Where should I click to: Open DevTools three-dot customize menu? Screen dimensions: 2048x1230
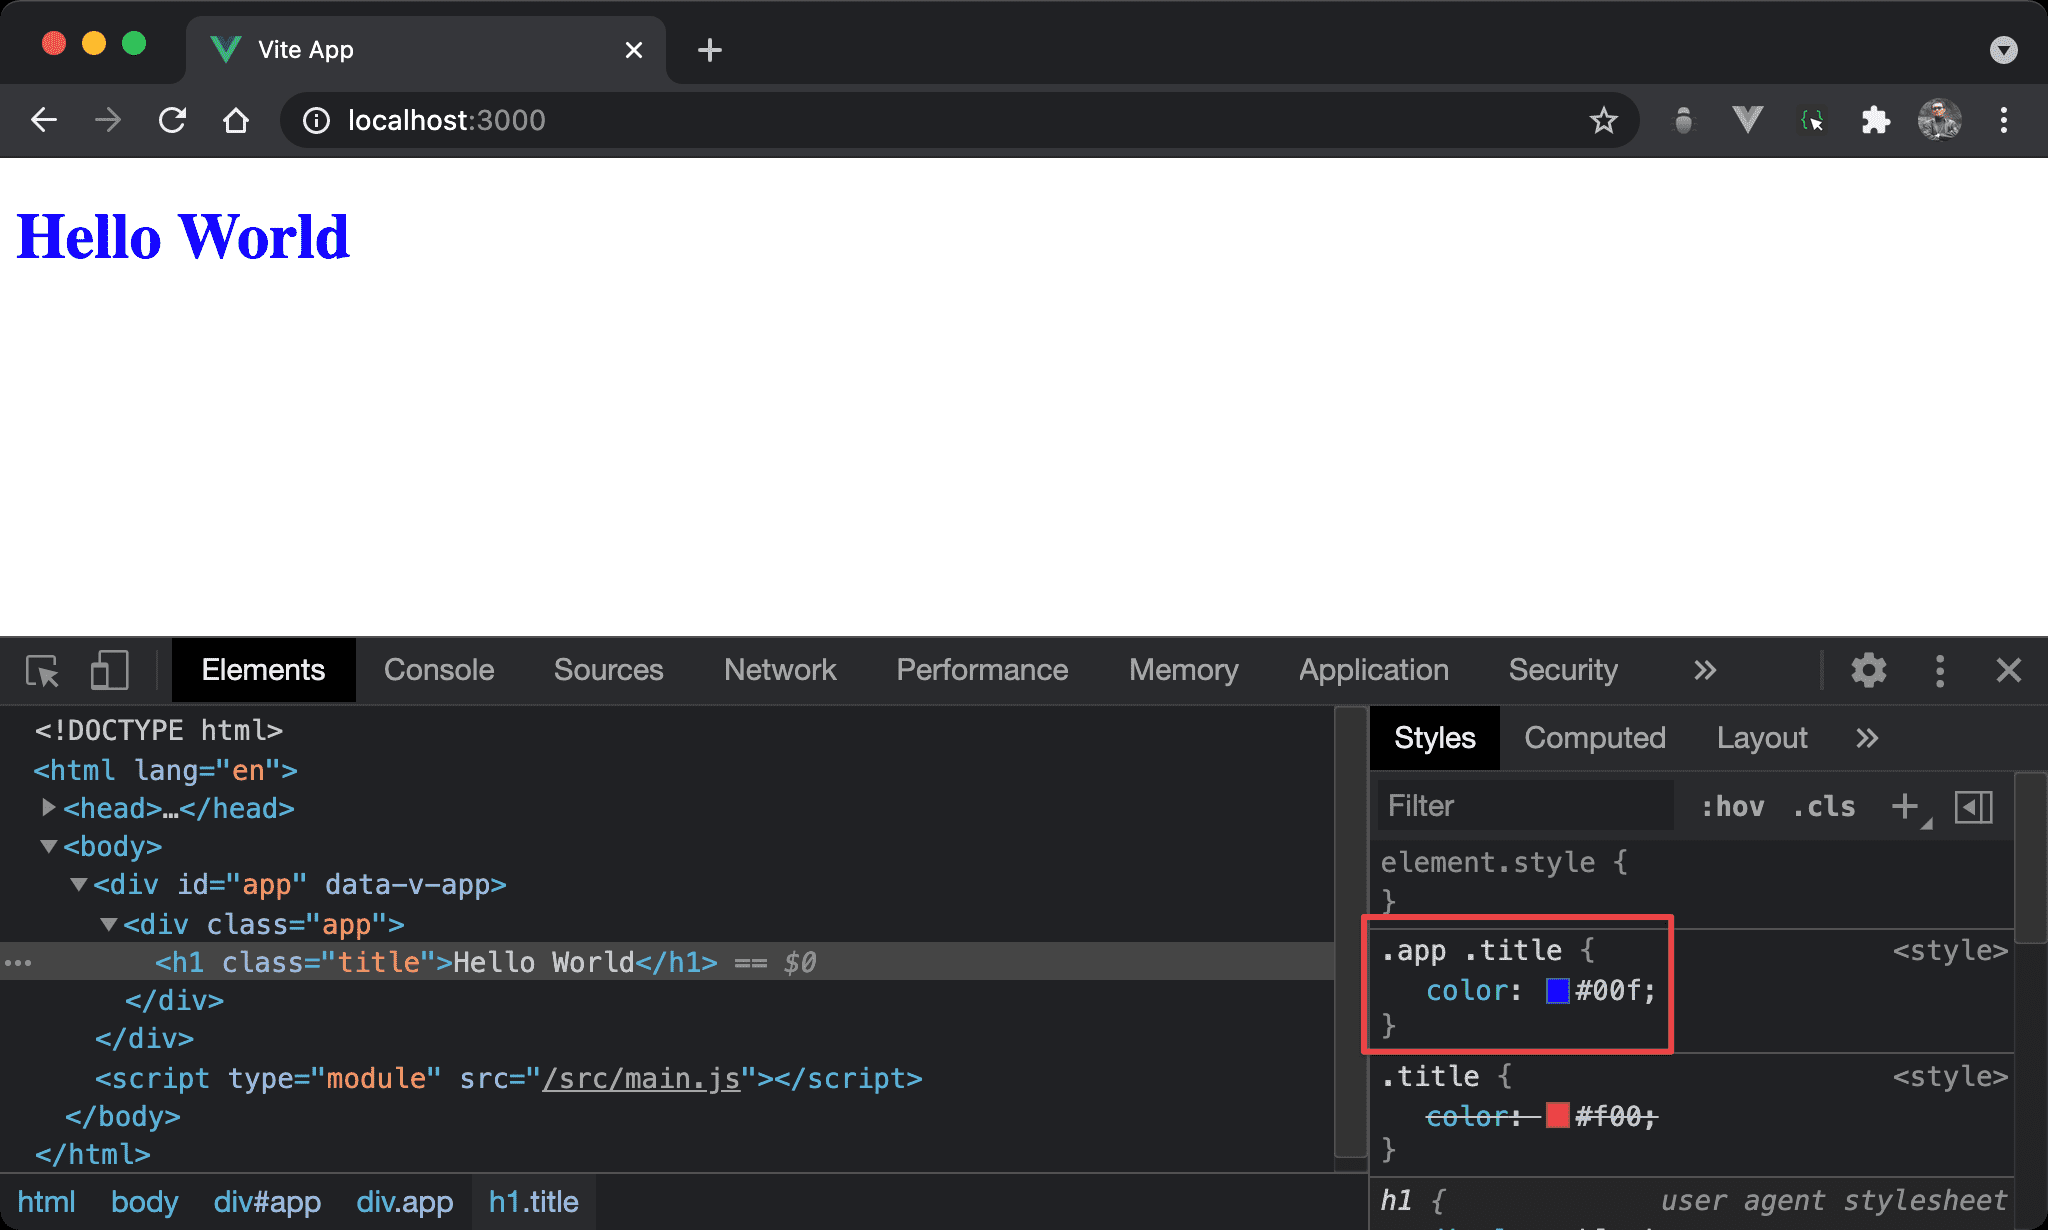tap(1940, 670)
